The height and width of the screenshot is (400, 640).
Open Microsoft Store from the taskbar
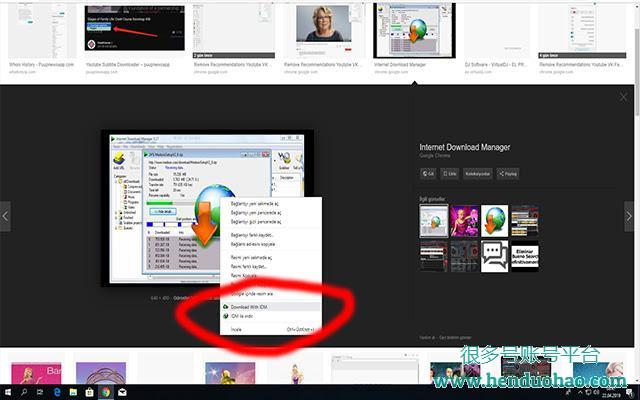(89, 392)
